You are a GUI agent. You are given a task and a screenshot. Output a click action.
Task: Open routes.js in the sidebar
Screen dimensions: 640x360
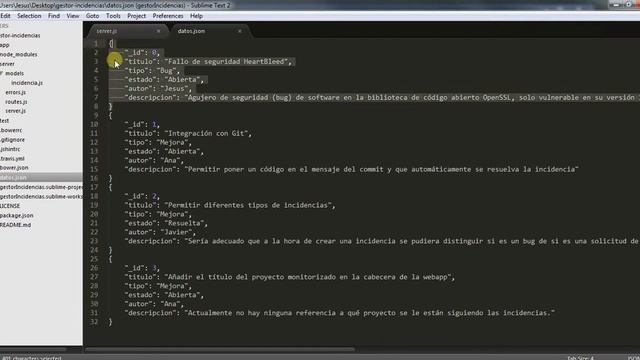point(16,102)
